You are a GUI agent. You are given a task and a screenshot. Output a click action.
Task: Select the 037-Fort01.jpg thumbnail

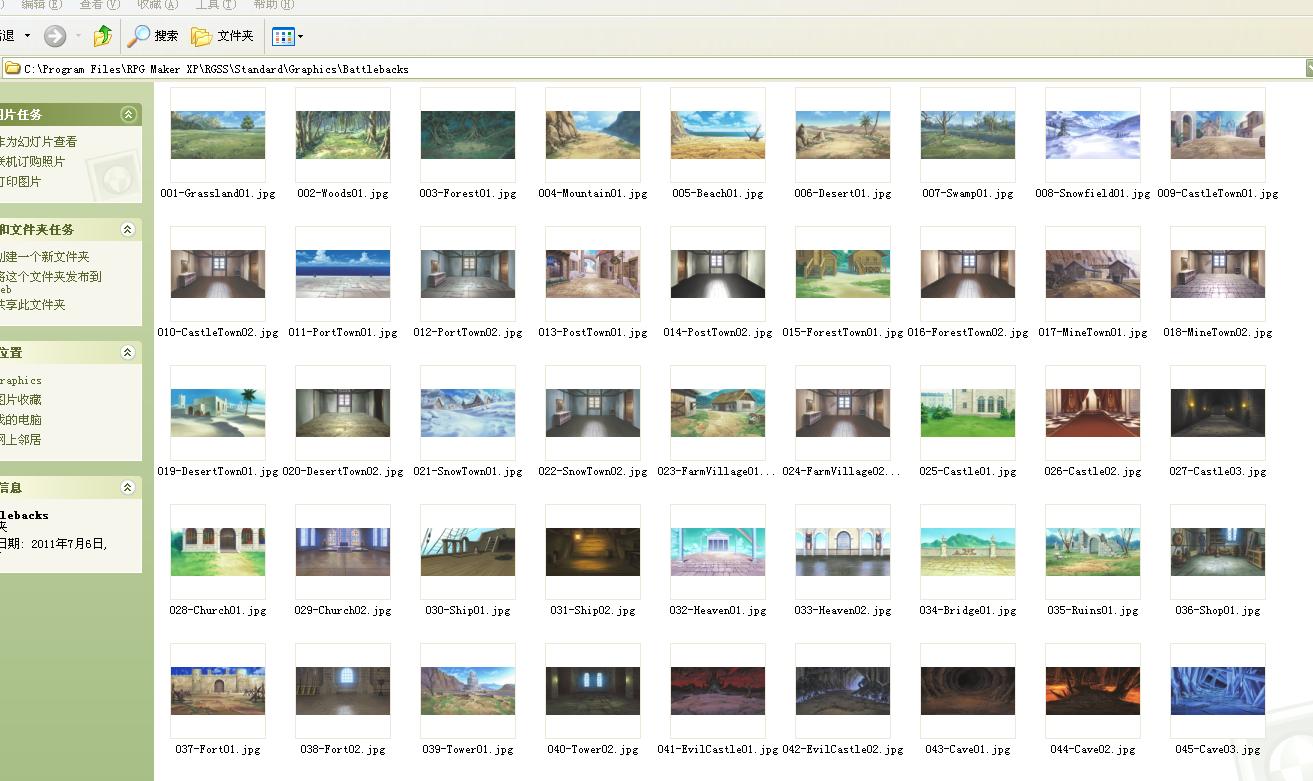point(218,691)
